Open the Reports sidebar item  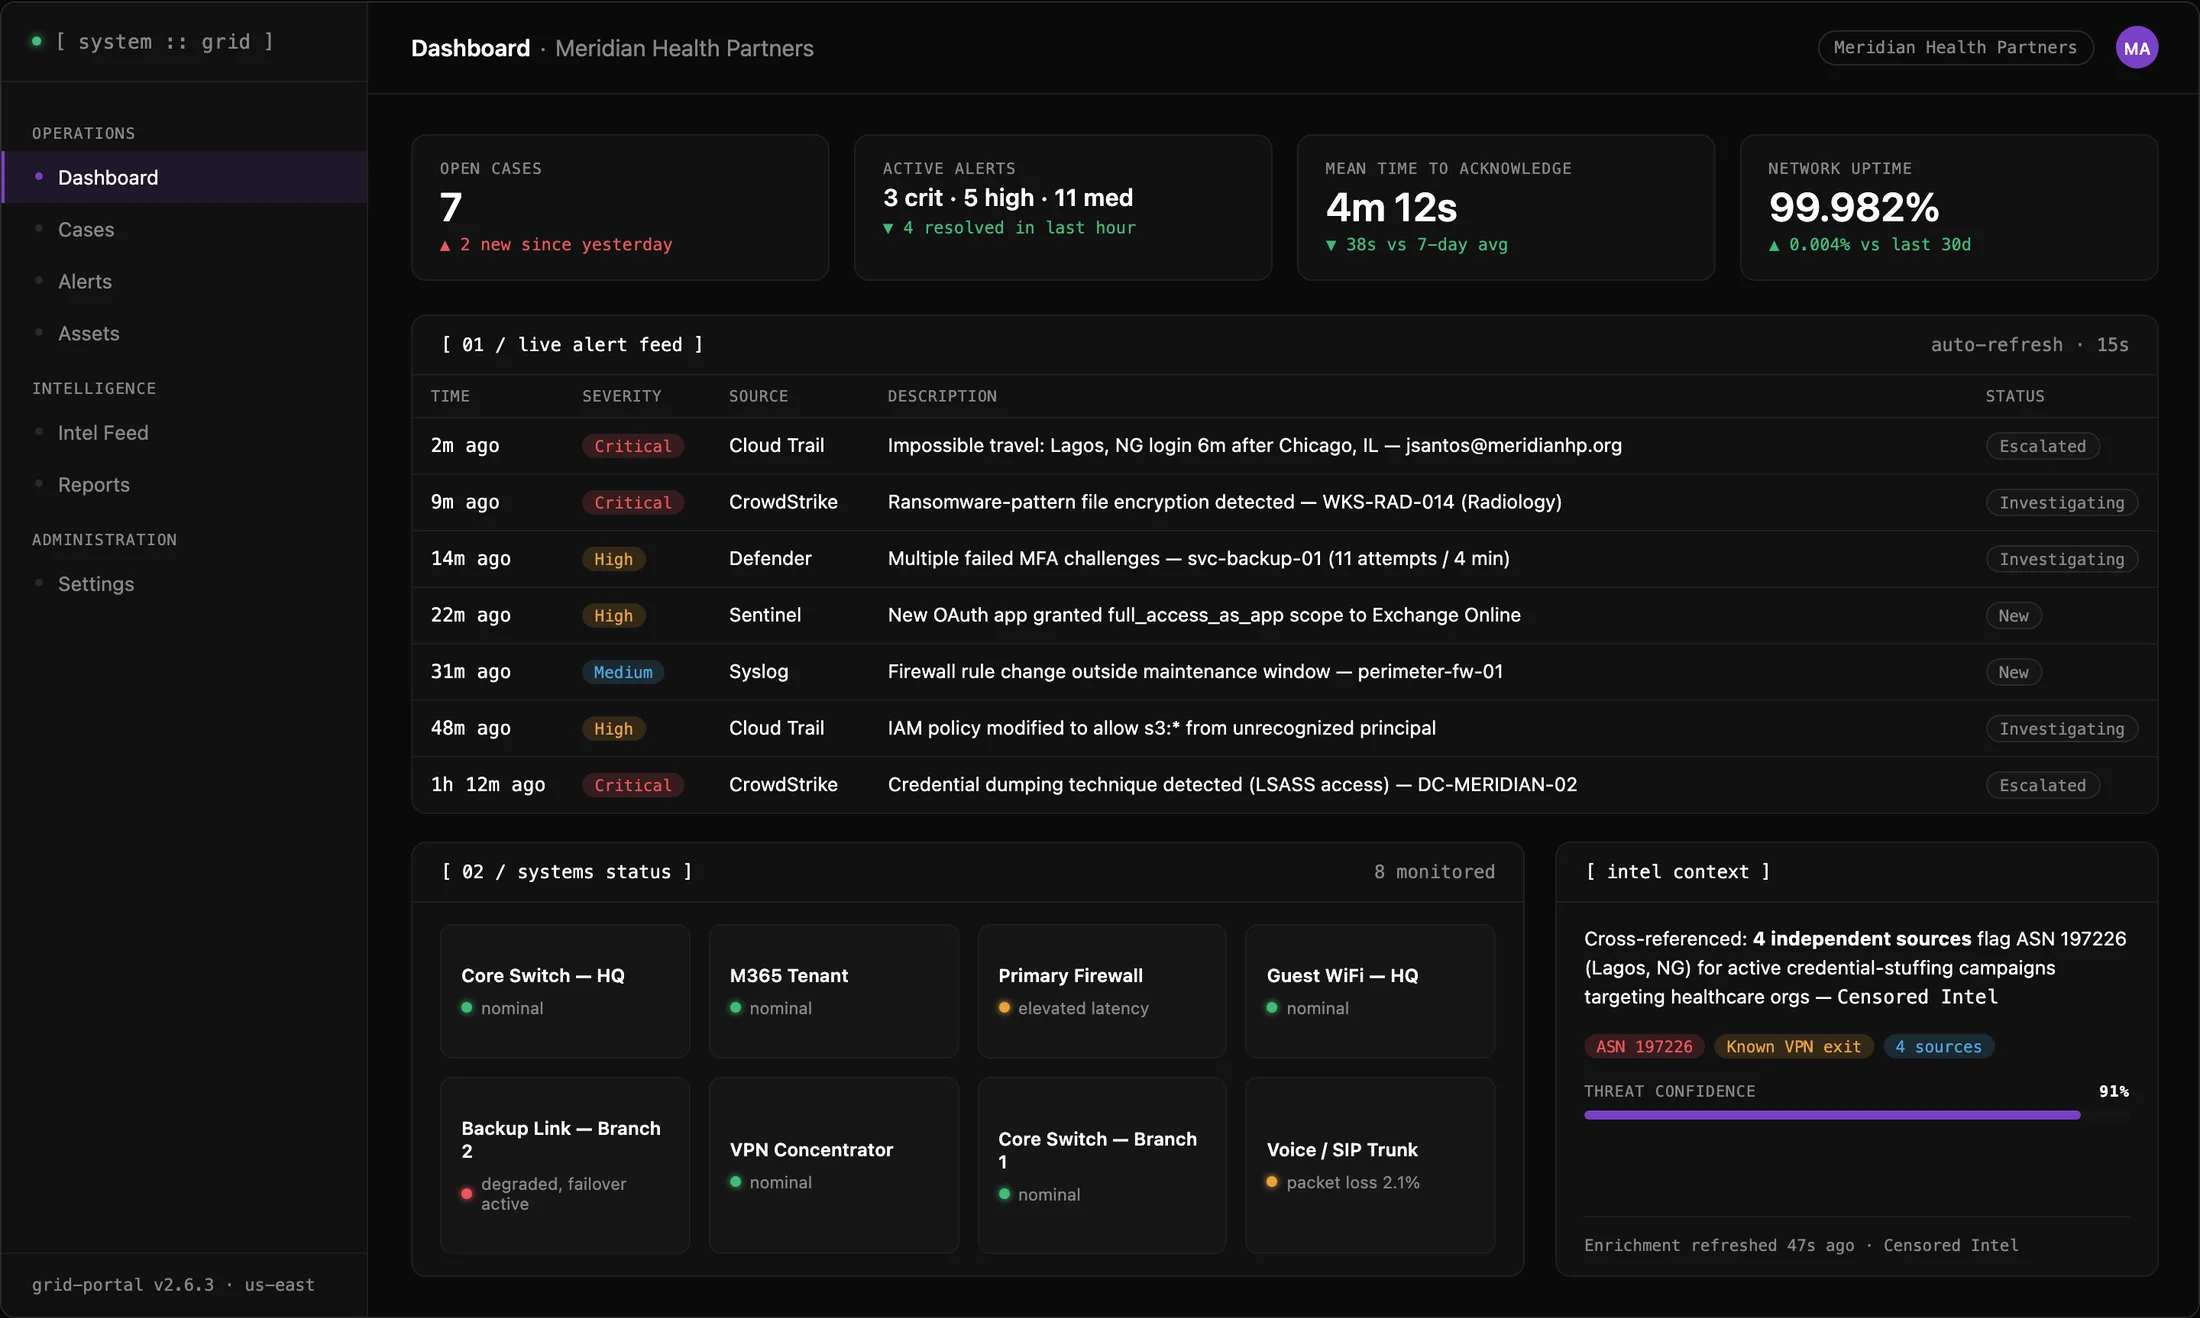pos(184,484)
